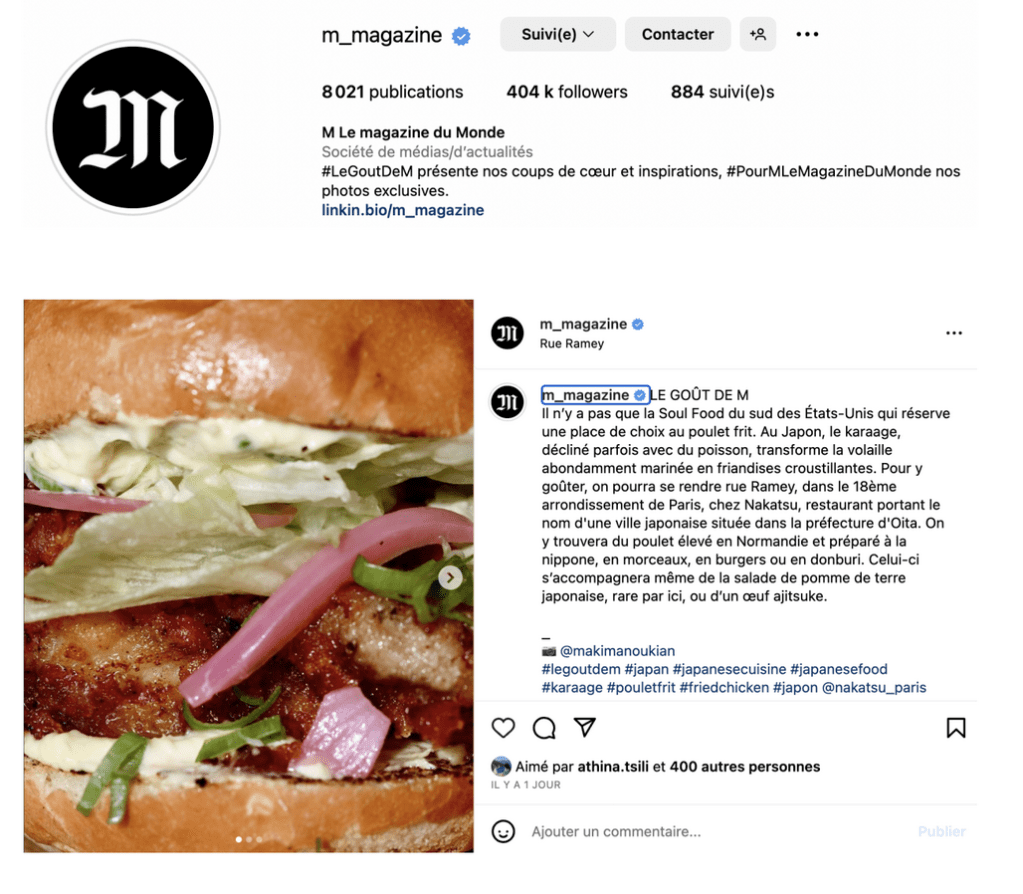1023x894 pixels.
Task: View the 404 k followers list
Action: (x=567, y=92)
